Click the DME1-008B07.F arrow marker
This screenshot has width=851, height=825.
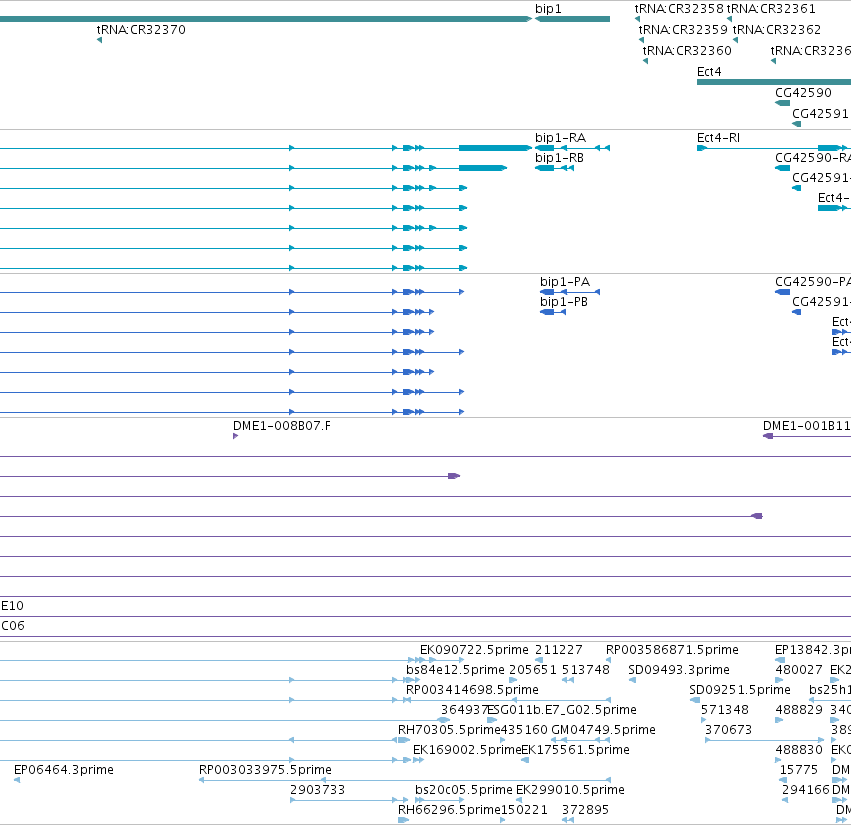[236, 436]
